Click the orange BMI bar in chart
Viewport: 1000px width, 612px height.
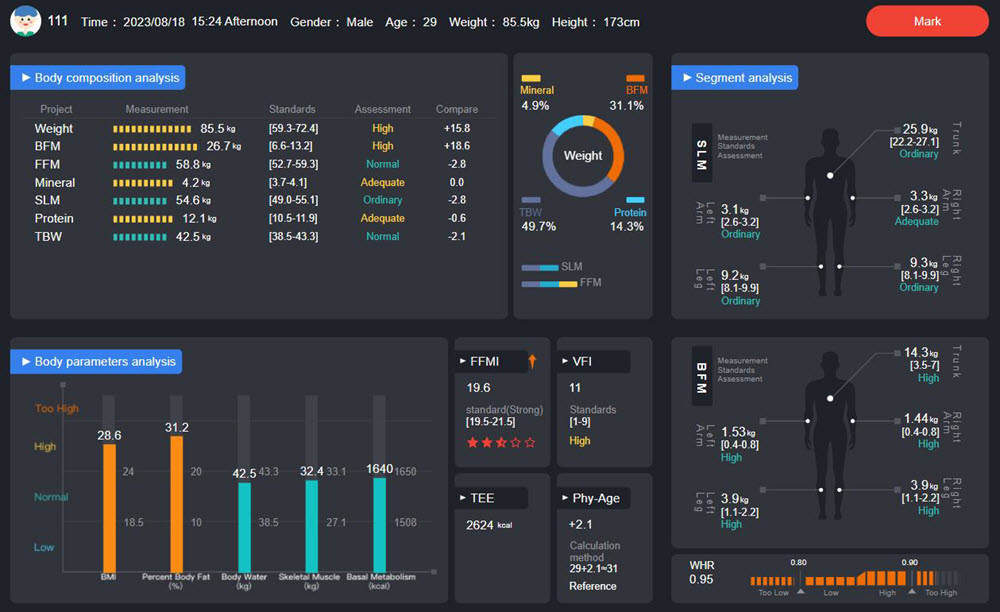click(x=110, y=507)
